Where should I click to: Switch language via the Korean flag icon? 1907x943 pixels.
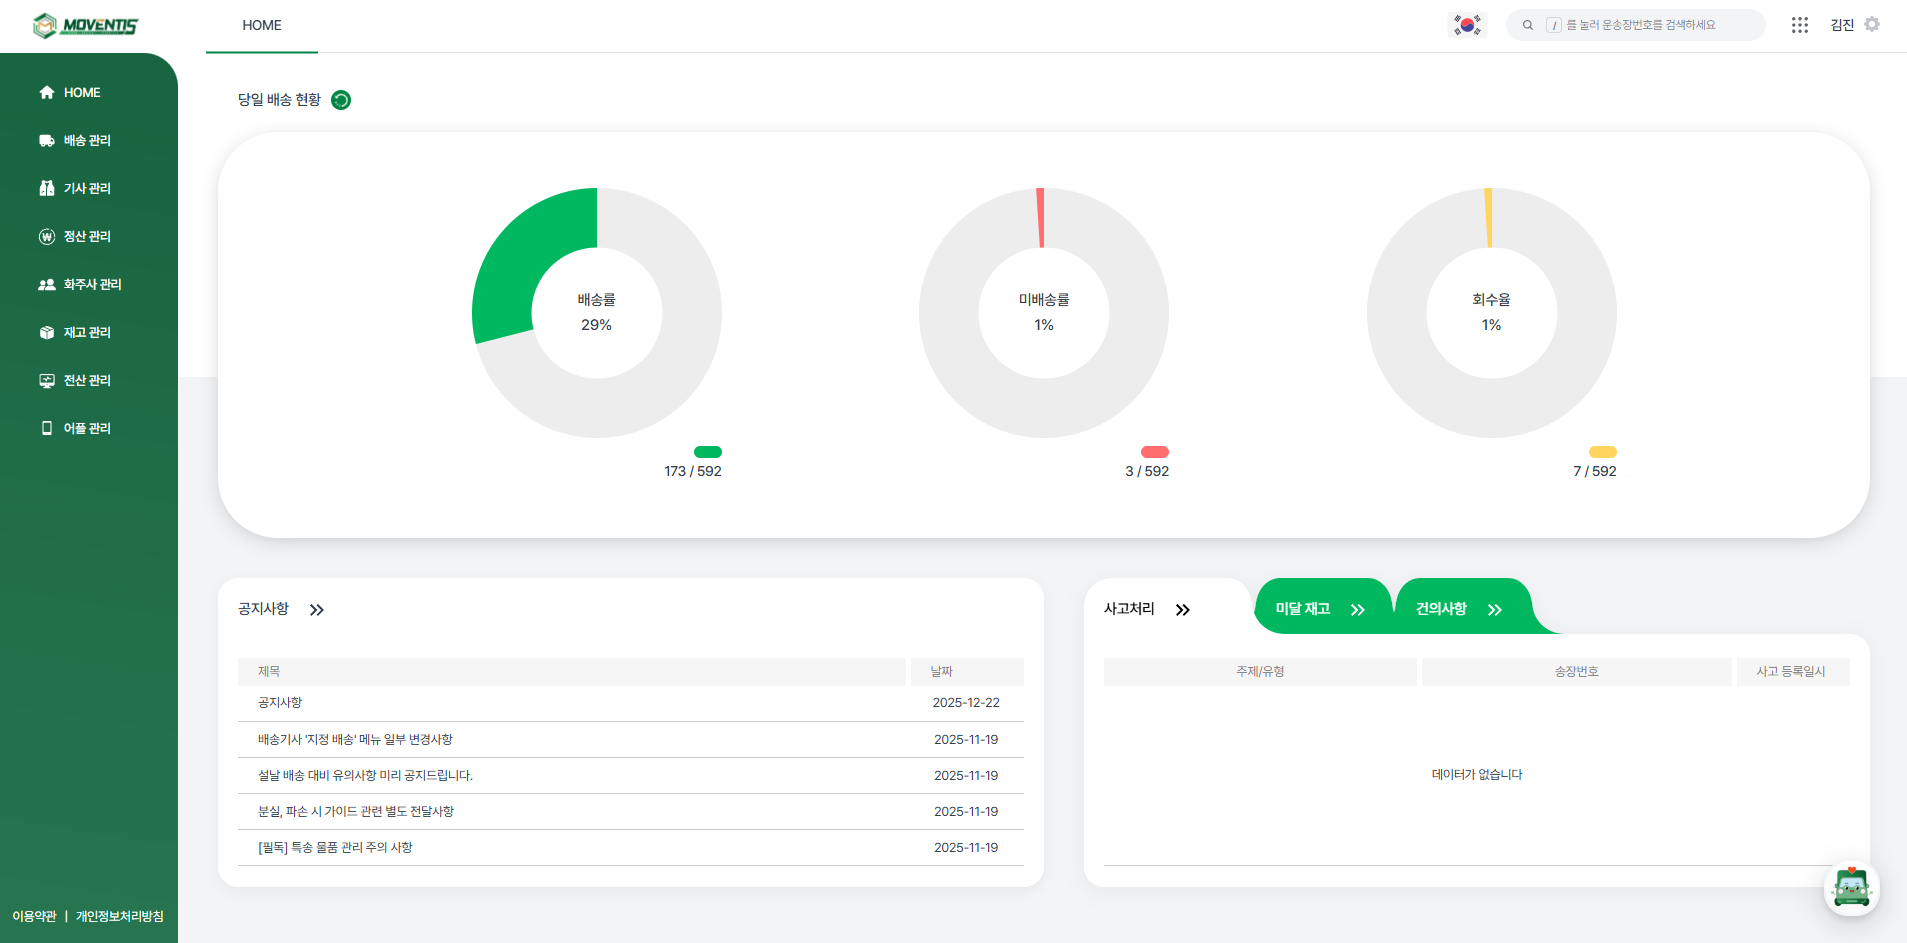coord(1467,25)
